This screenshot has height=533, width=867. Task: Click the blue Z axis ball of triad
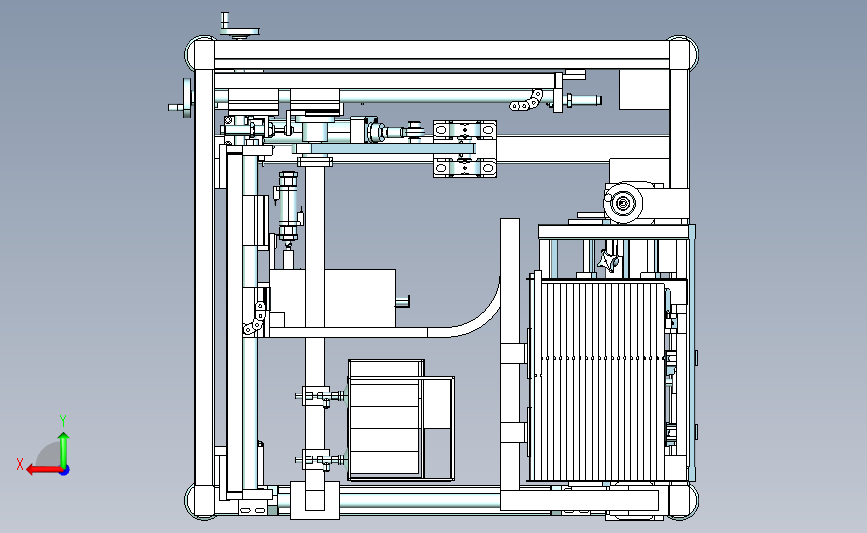[x=64, y=470]
